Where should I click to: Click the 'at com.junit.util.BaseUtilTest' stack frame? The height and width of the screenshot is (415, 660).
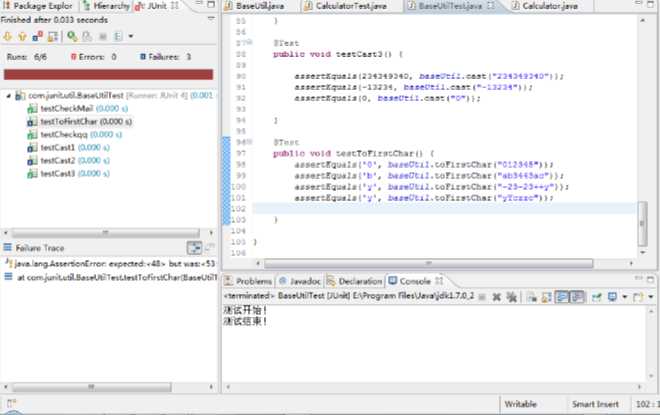coord(111,277)
